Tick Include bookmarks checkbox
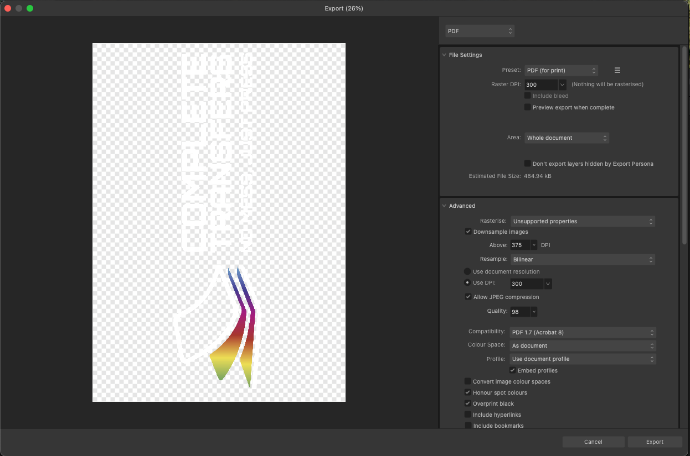 [467, 425]
